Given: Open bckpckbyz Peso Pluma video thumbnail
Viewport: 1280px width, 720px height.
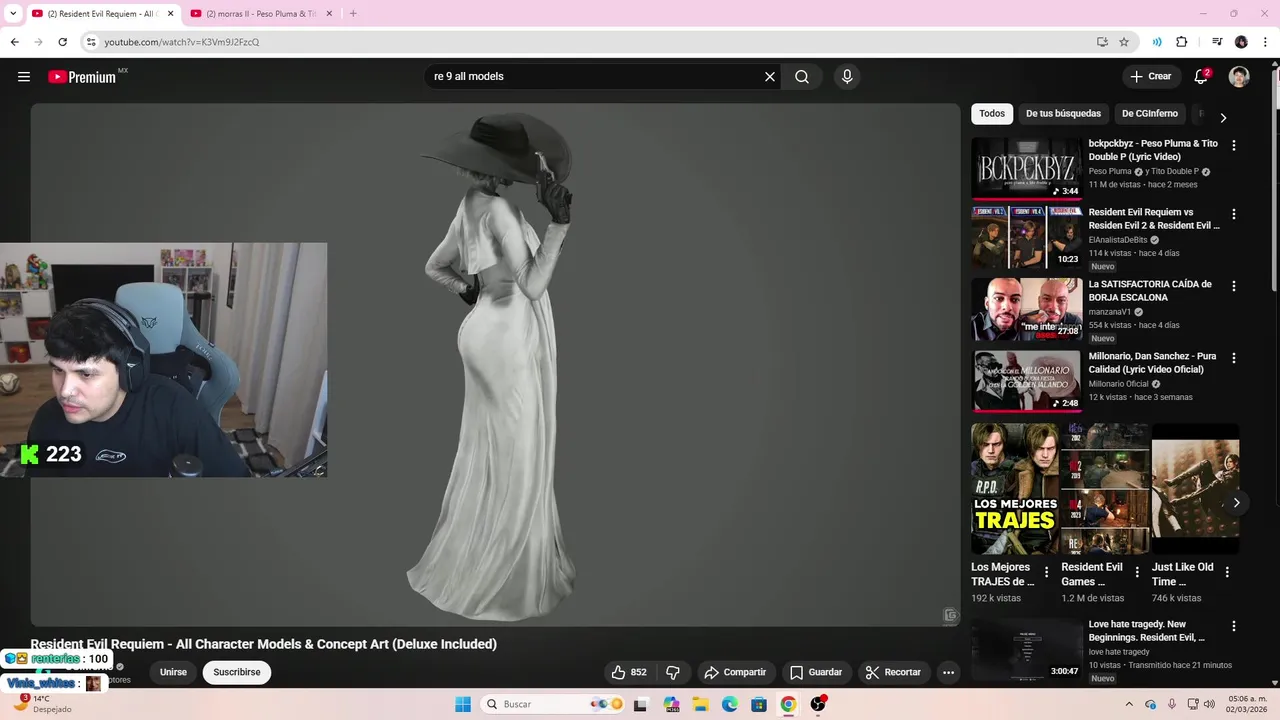Looking at the screenshot, I should (1027, 169).
